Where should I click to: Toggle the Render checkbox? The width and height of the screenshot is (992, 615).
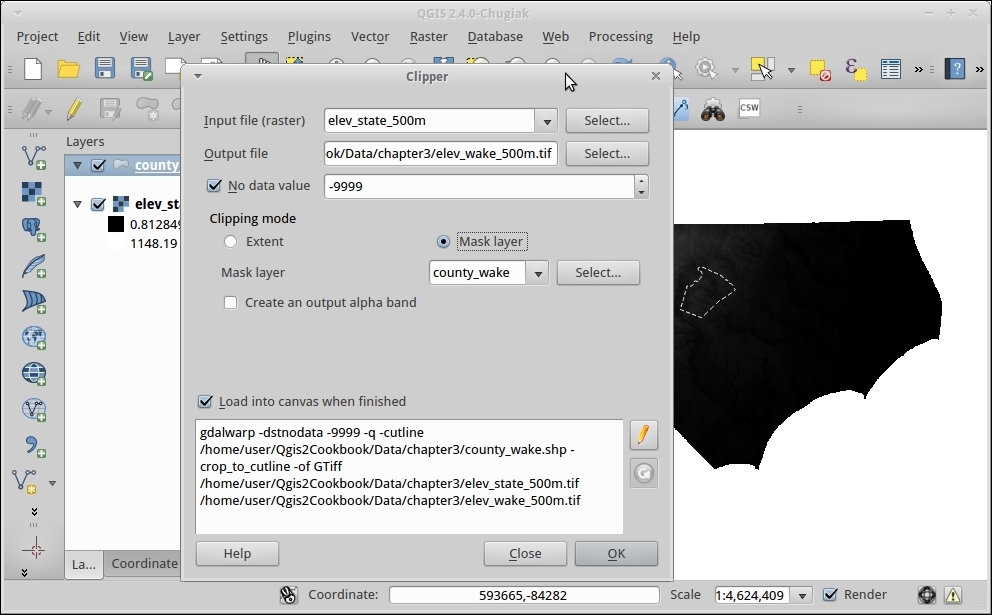click(830, 595)
